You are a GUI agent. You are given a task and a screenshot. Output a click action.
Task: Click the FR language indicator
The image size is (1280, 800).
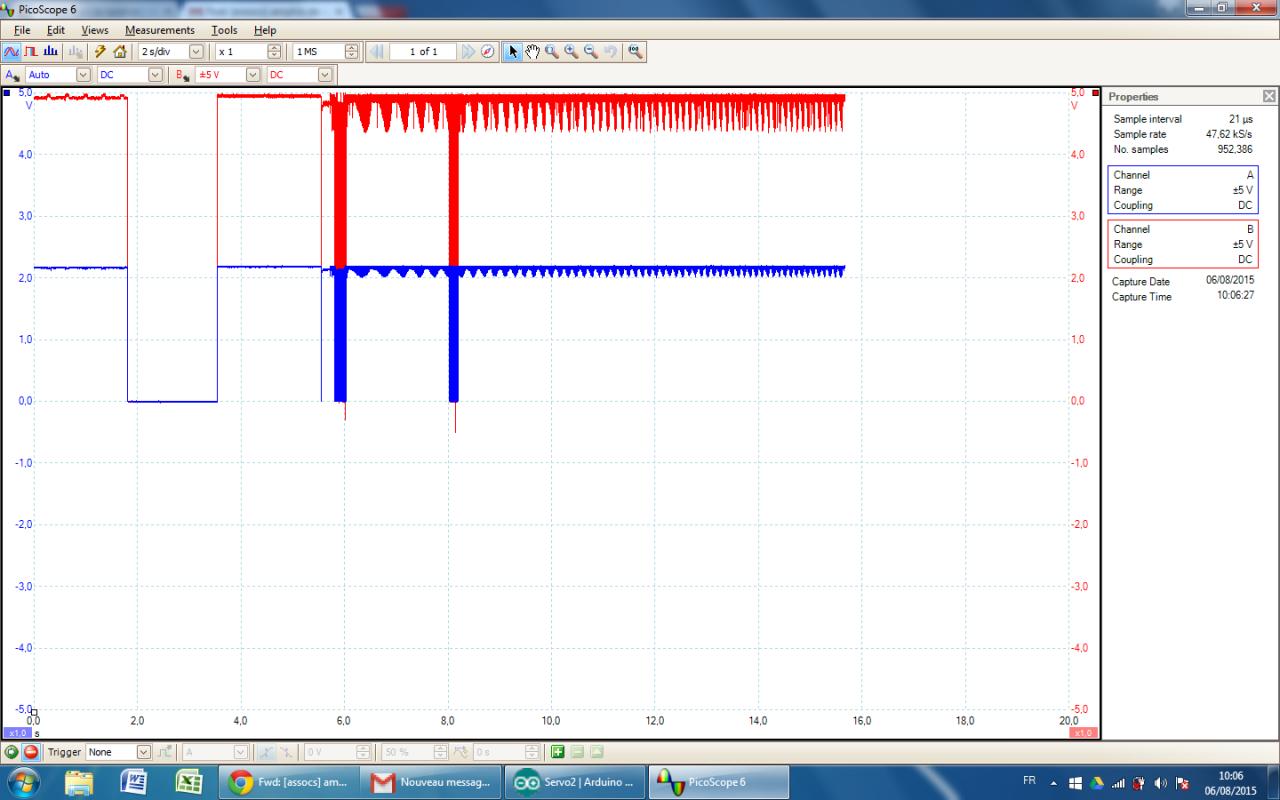(1029, 780)
